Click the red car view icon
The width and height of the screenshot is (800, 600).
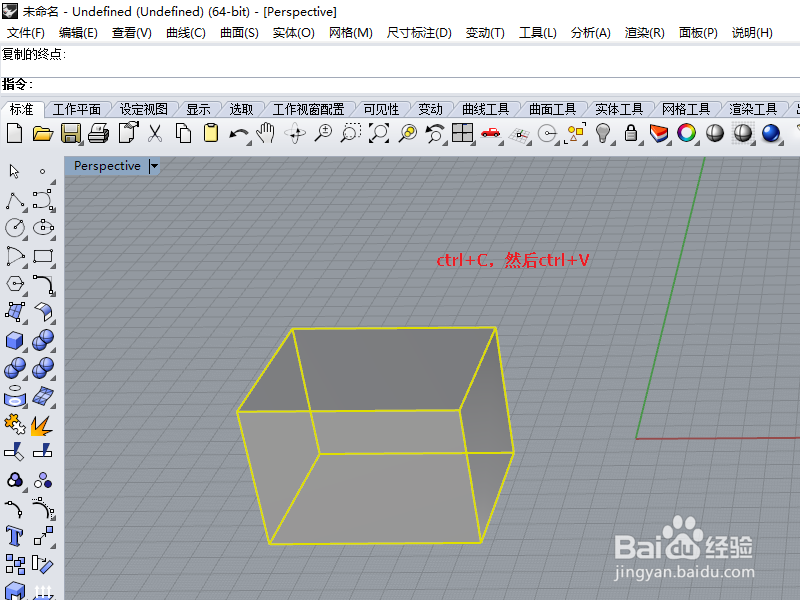[x=491, y=134]
